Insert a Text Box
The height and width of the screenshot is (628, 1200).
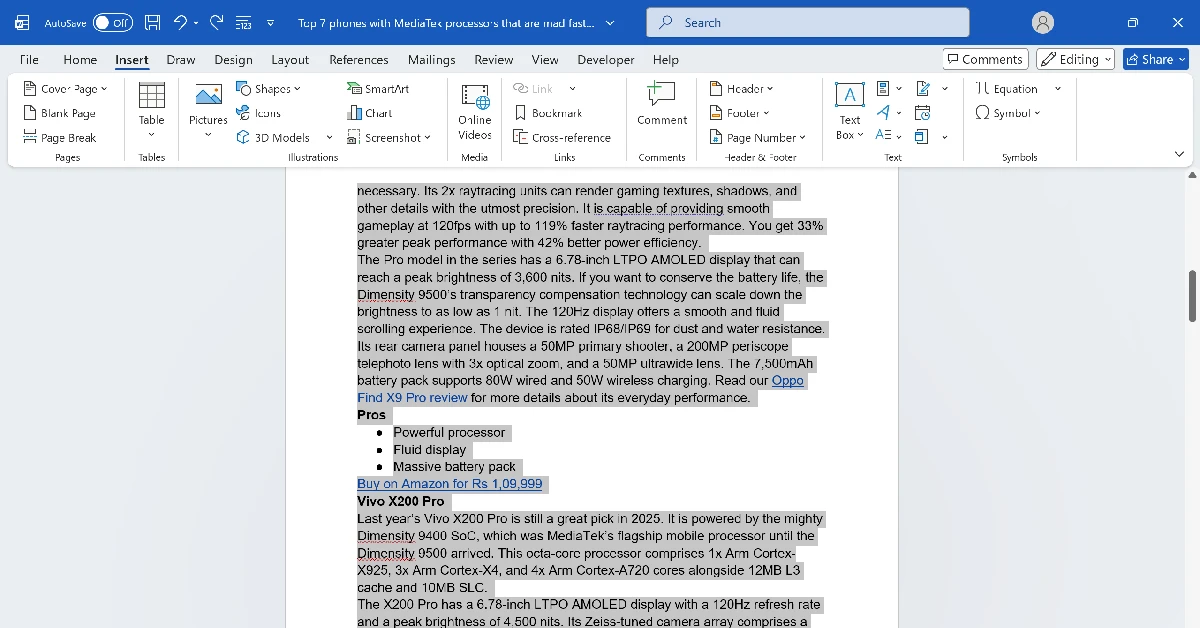coord(850,111)
